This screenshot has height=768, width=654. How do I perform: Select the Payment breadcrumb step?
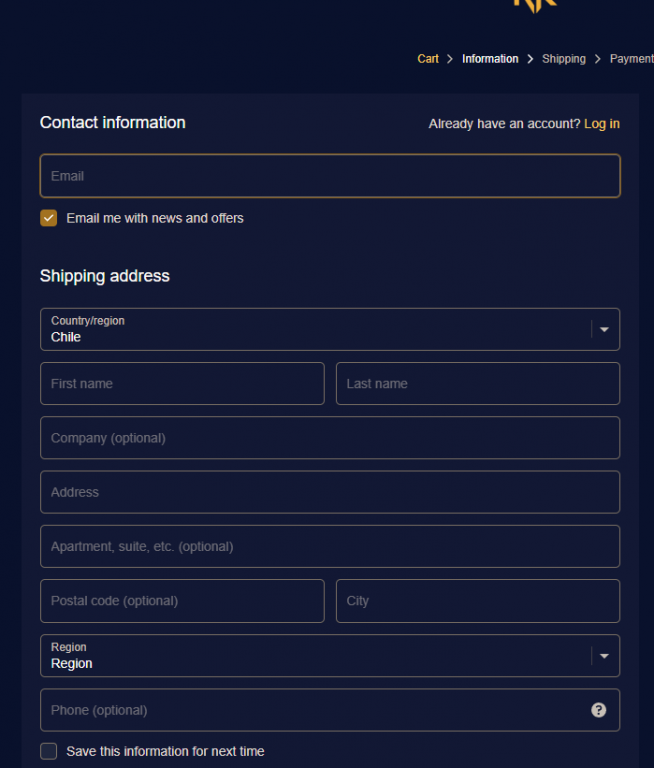(x=631, y=59)
